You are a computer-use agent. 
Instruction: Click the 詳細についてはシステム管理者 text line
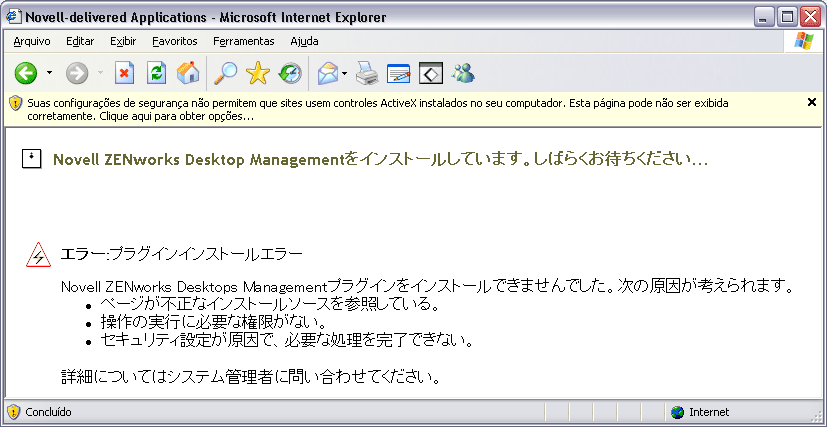[x=251, y=377]
